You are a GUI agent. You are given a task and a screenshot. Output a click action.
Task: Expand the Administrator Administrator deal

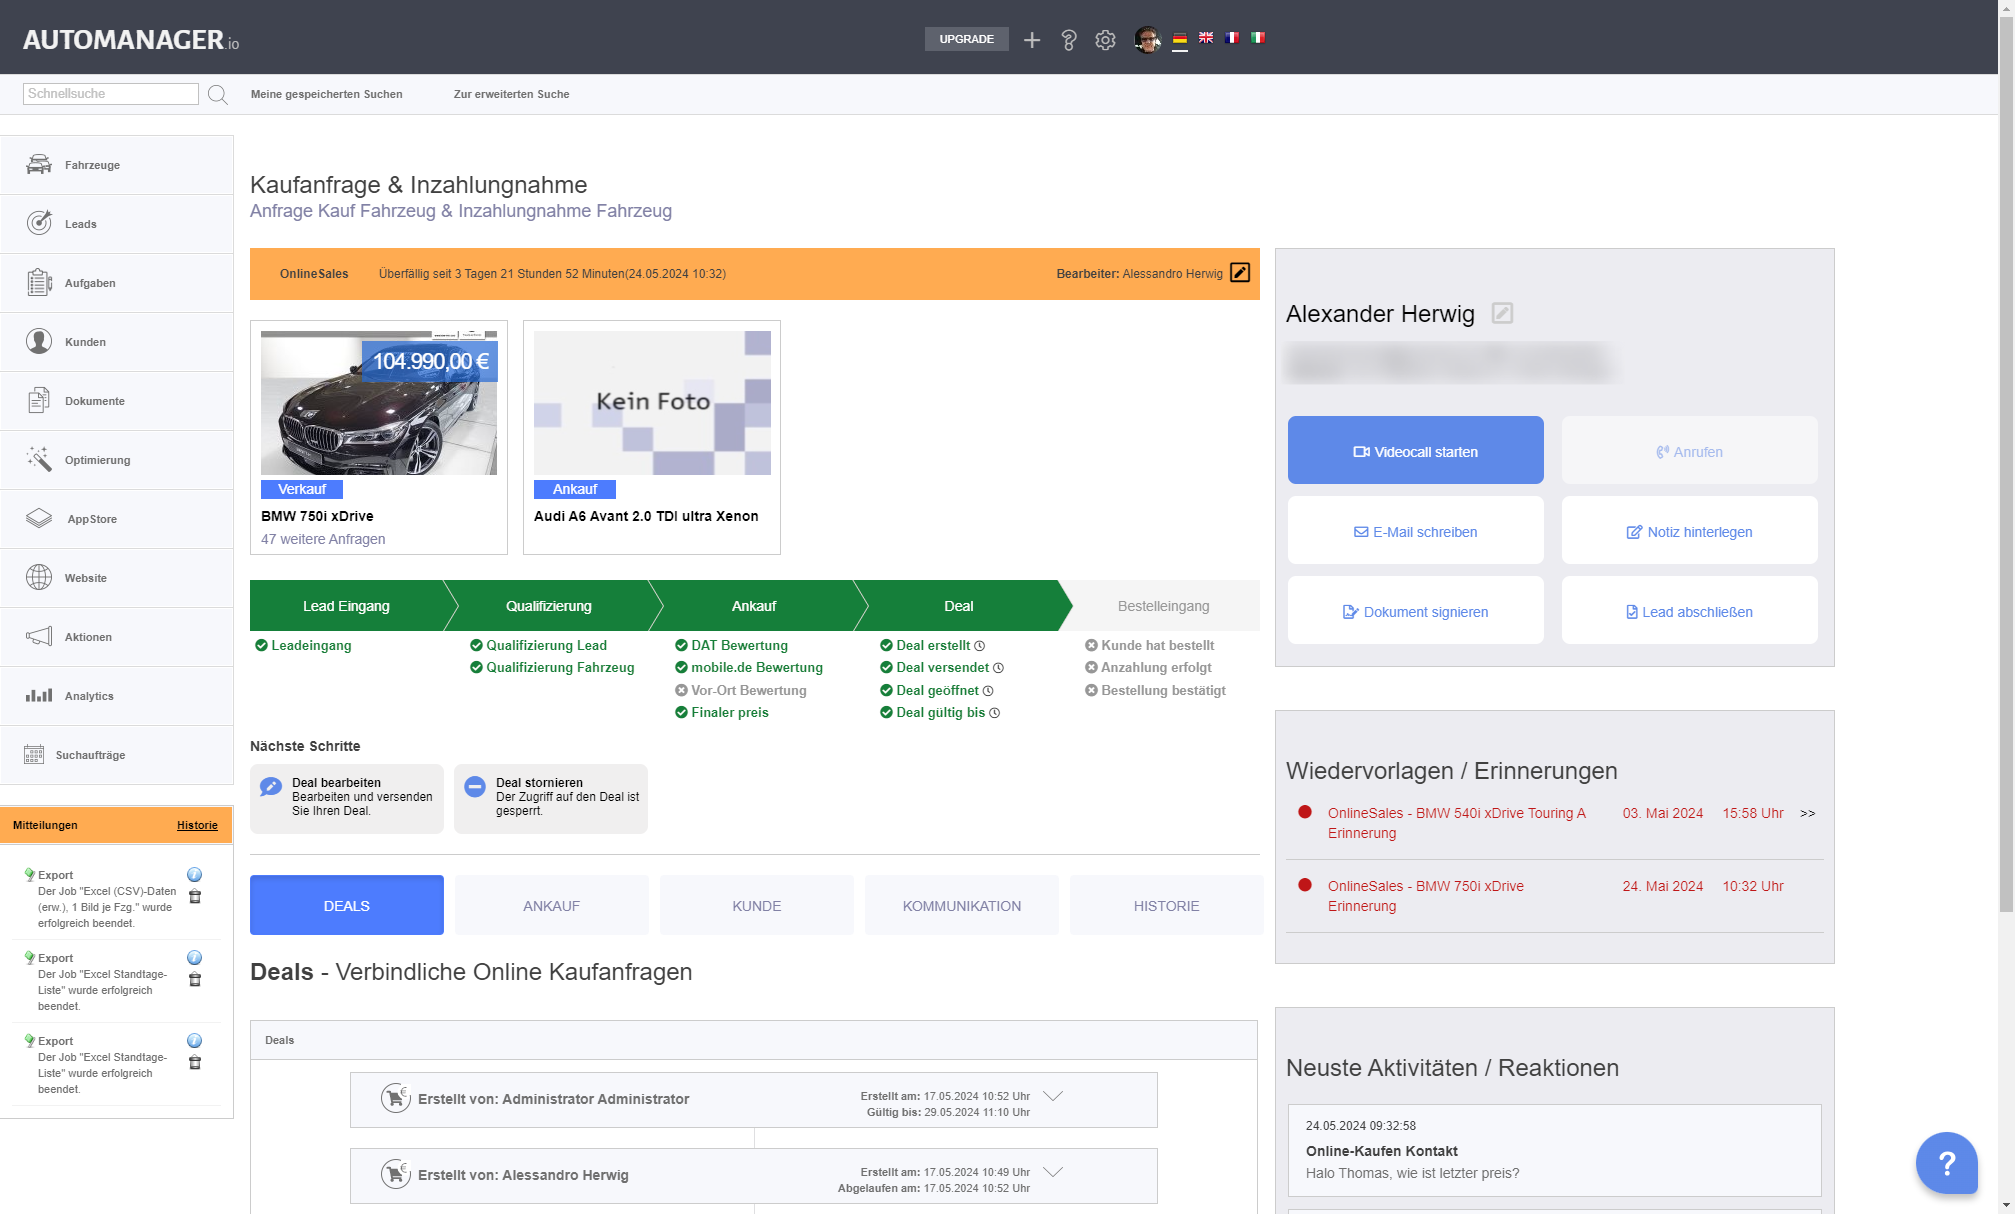1052,1096
